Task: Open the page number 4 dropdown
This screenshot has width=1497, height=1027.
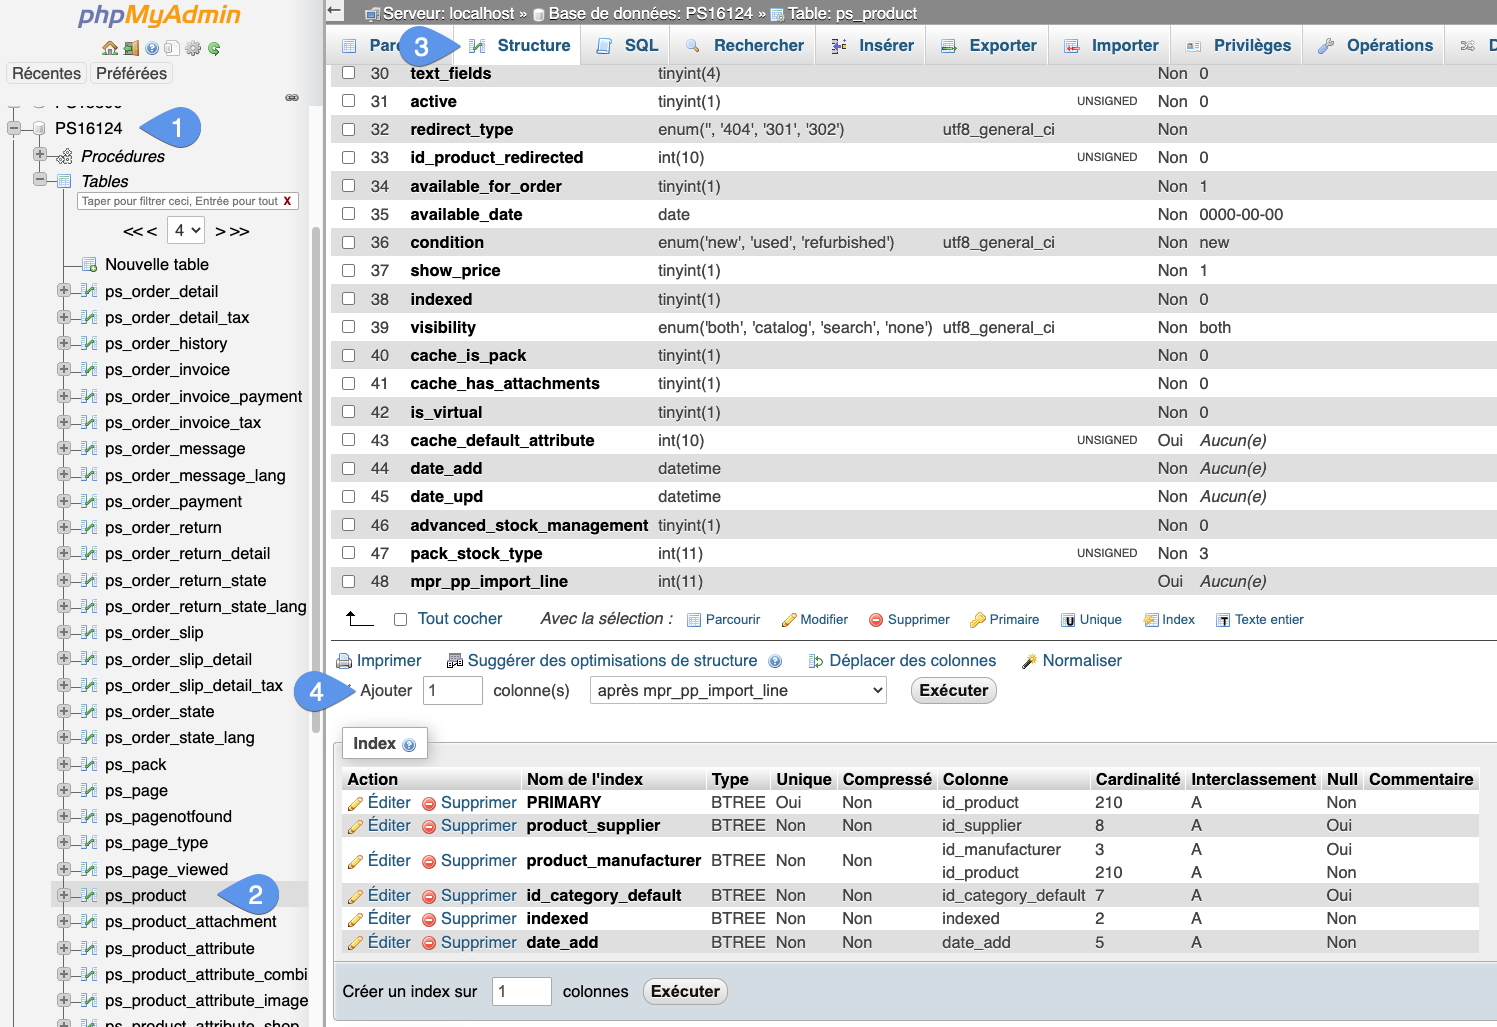Action: pyautogui.click(x=186, y=231)
